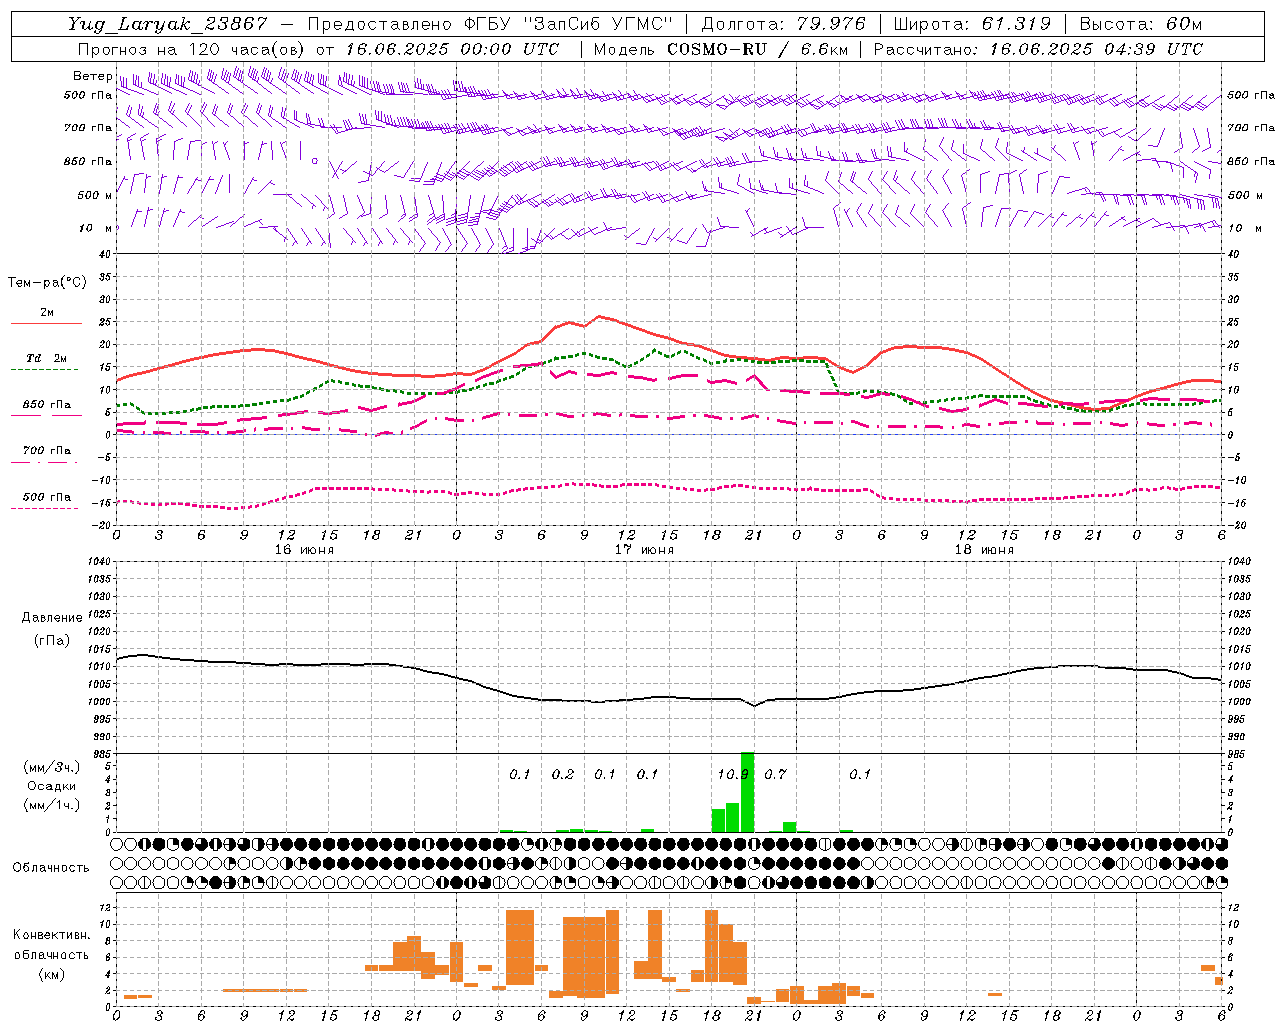Click the tallest green precipitation bar
The image size is (1280, 1024).
click(747, 792)
